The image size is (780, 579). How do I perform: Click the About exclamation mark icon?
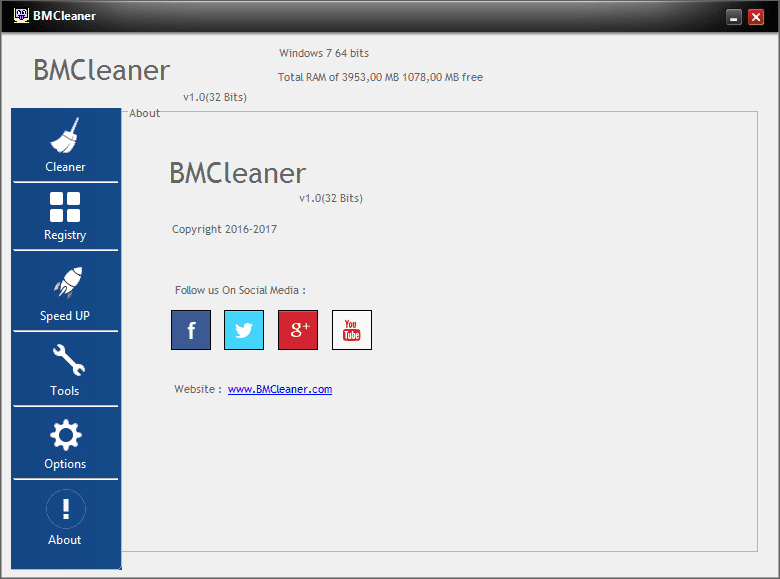pos(66,509)
